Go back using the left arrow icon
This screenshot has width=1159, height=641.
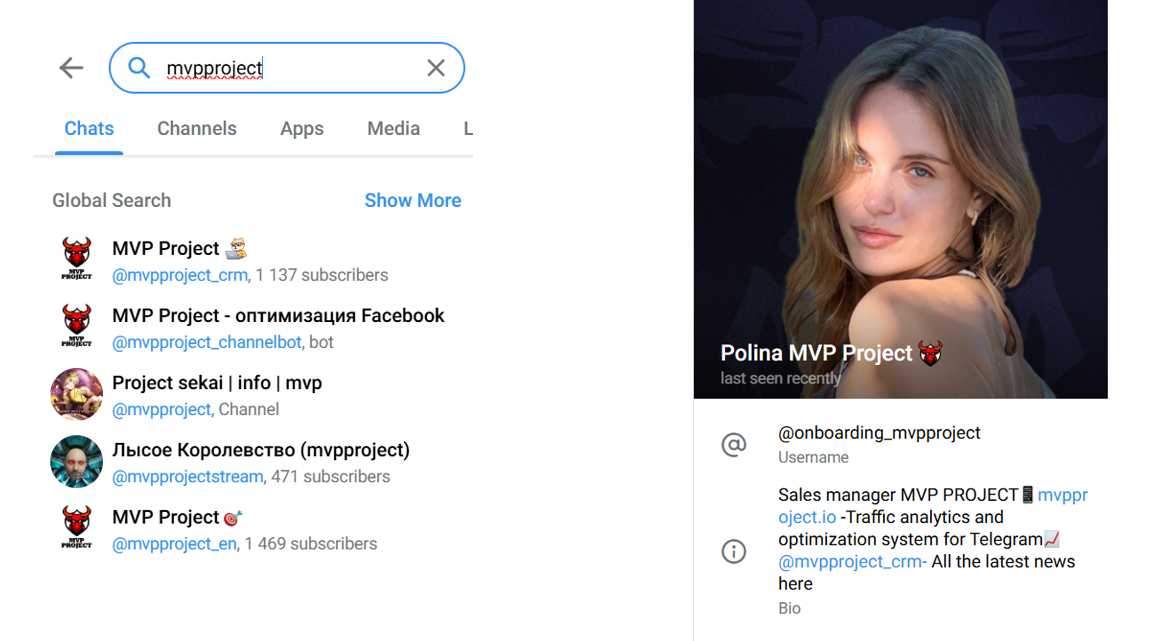72,68
